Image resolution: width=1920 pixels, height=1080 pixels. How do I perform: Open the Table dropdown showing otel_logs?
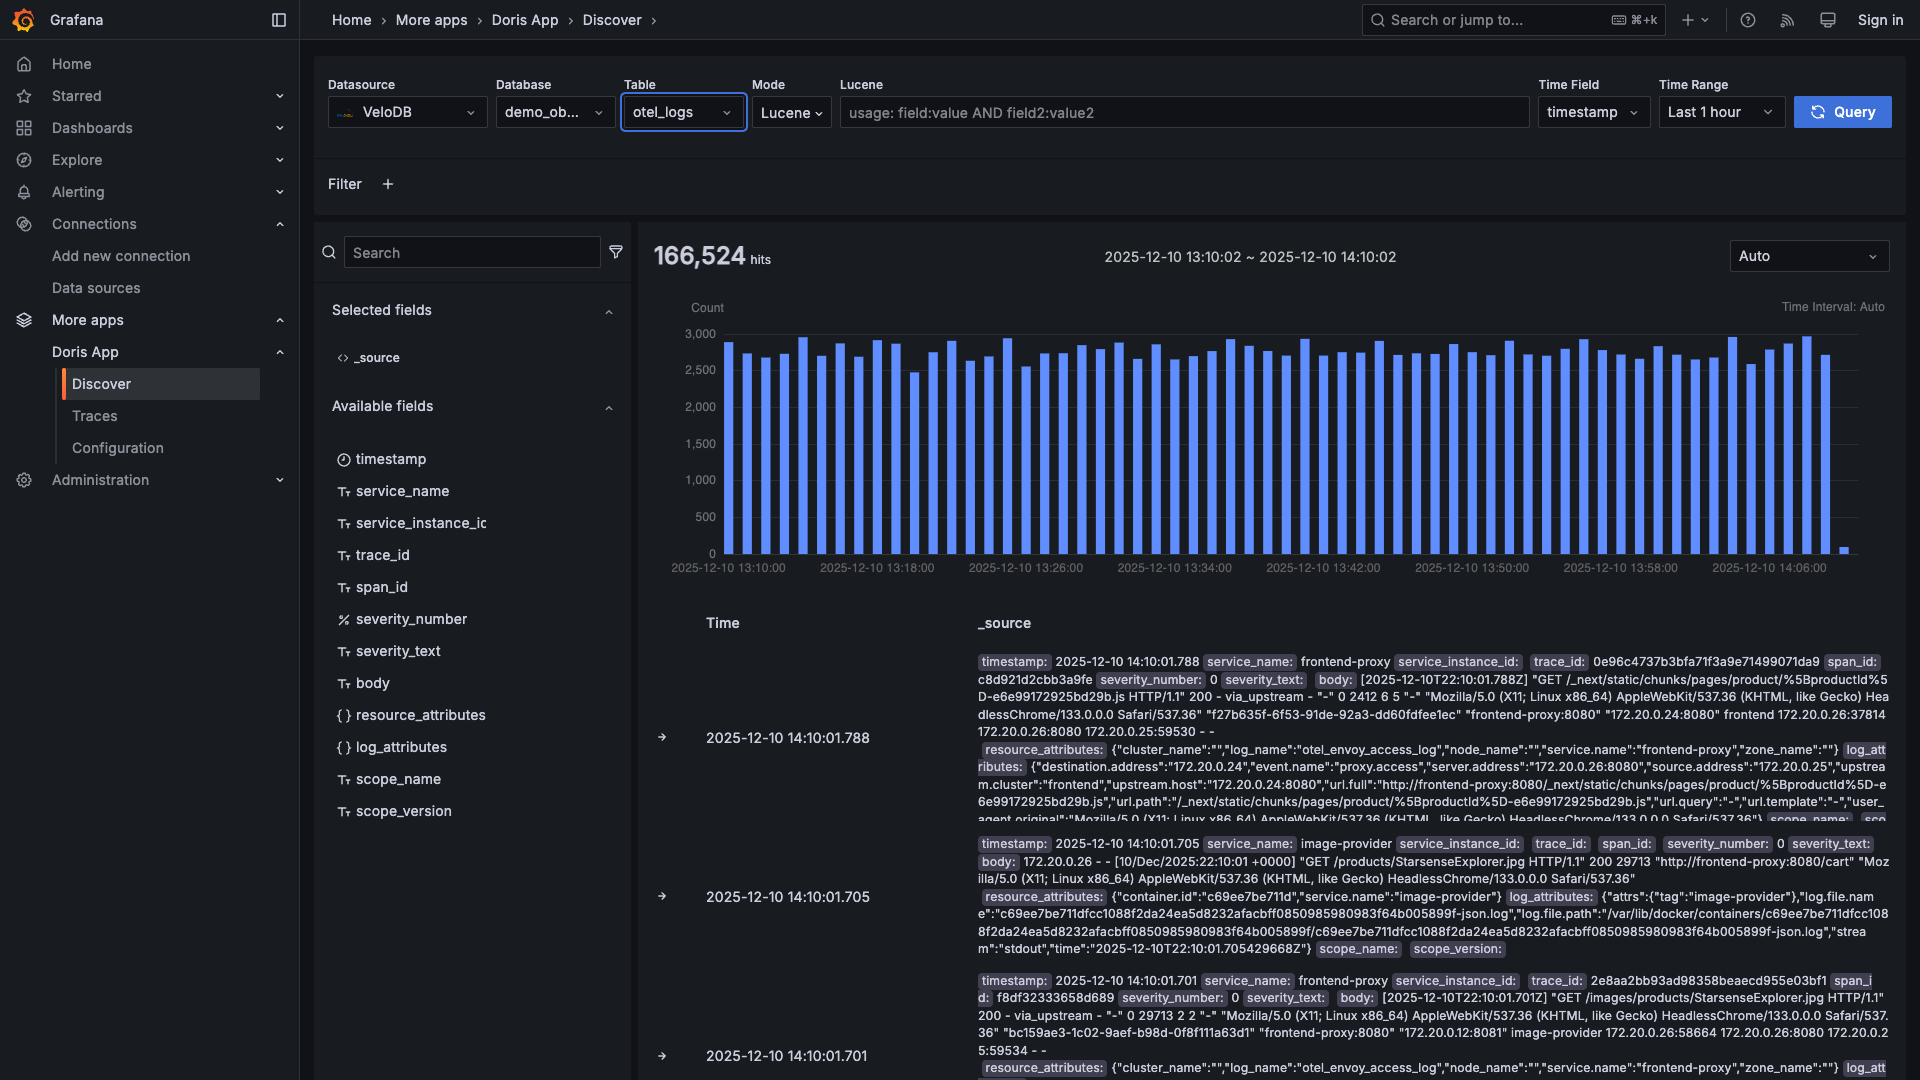[x=683, y=112]
